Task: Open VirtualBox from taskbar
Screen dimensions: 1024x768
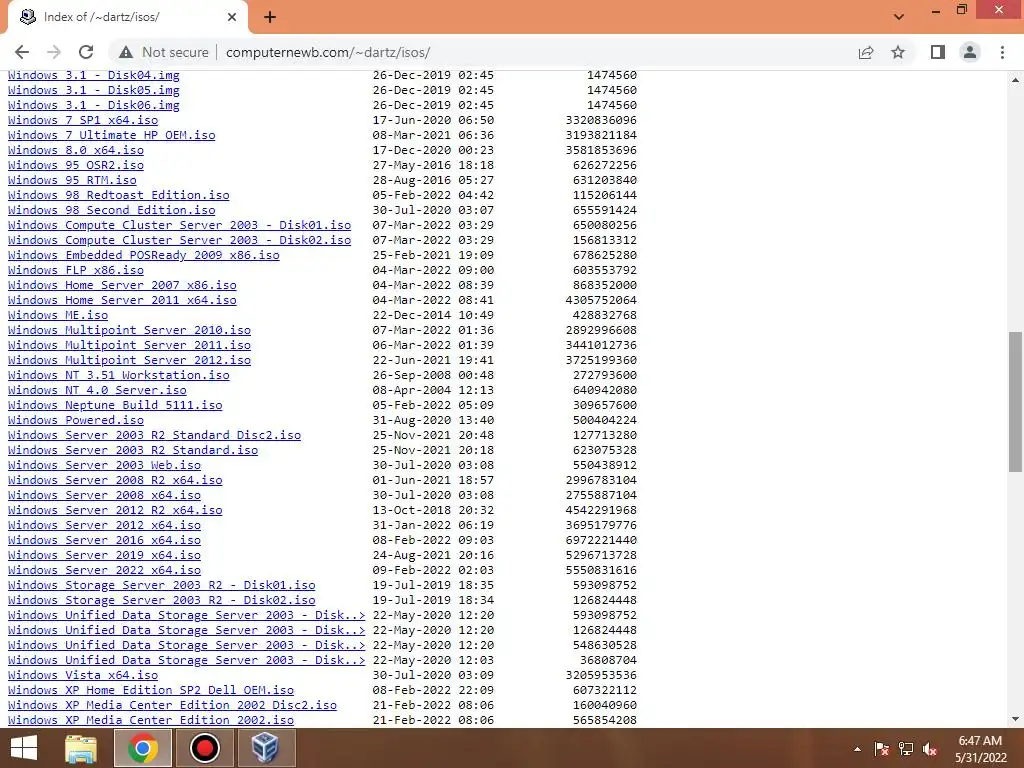Action: tap(265, 748)
